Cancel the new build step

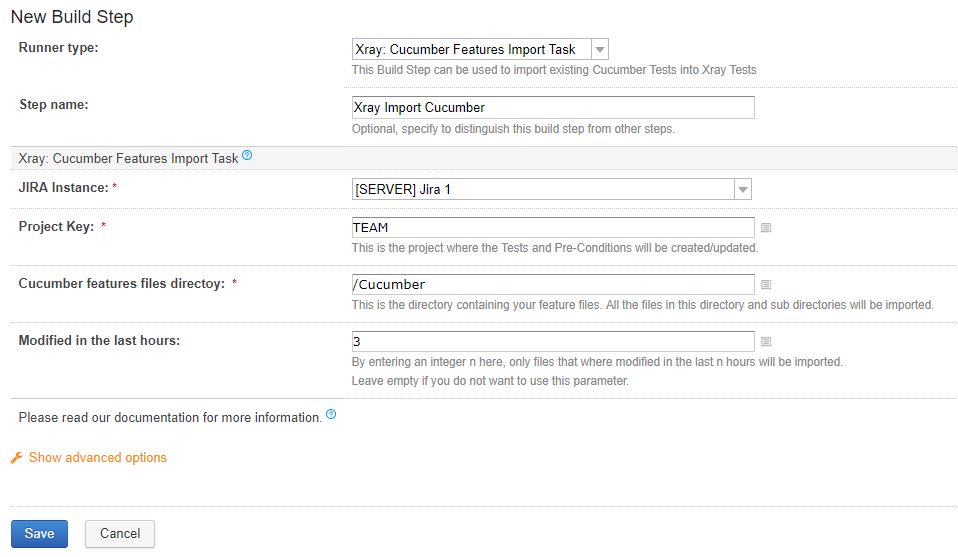(x=120, y=534)
